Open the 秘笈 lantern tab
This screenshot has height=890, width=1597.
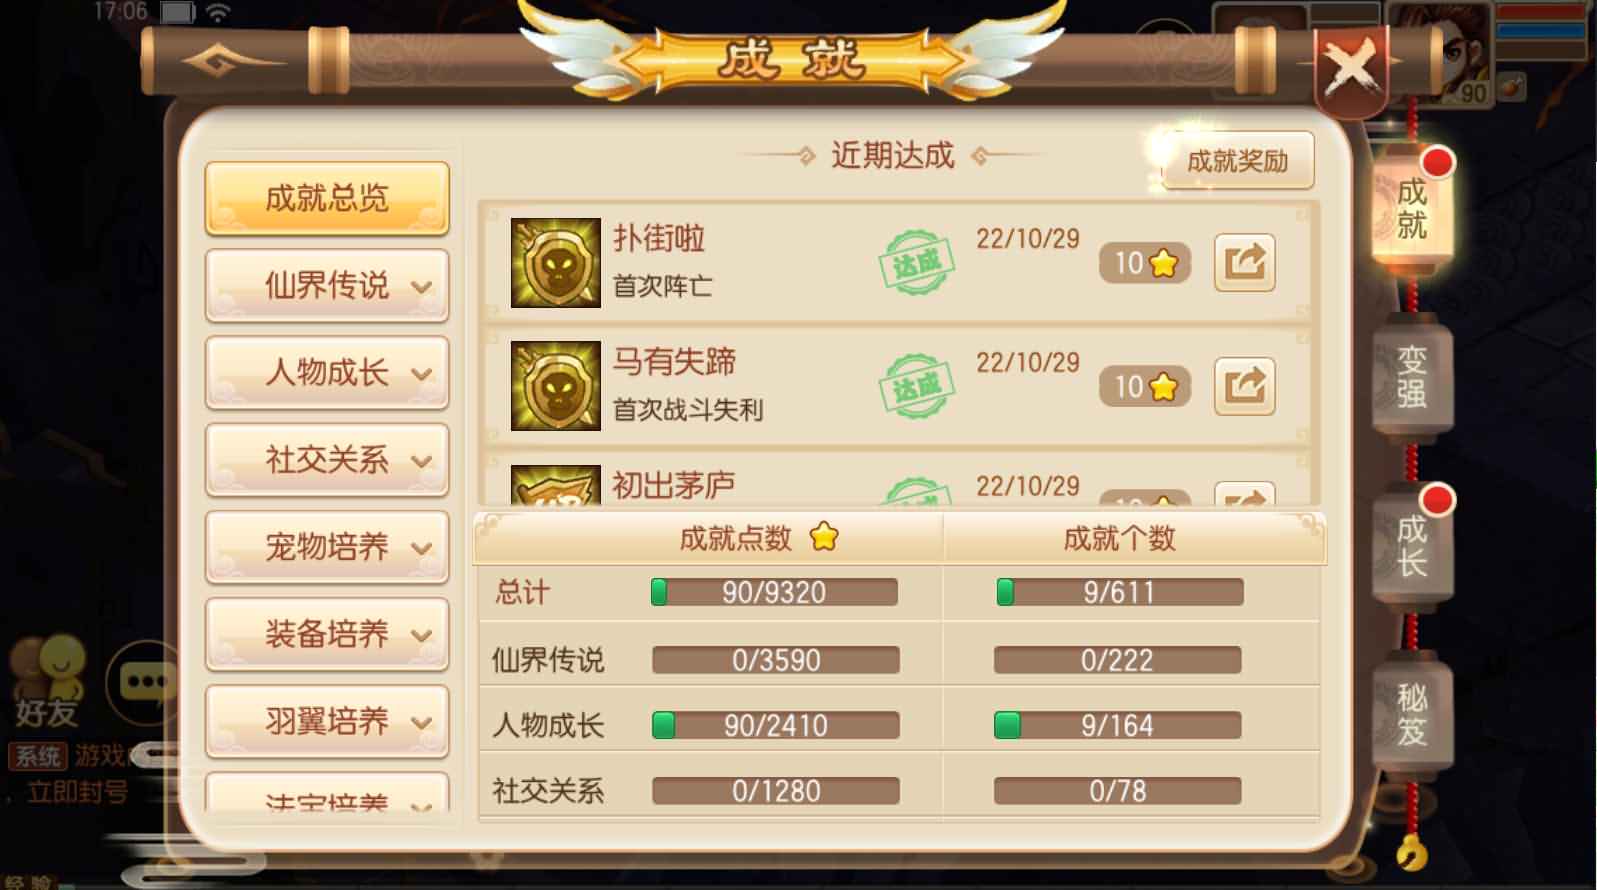click(1411, 714)
